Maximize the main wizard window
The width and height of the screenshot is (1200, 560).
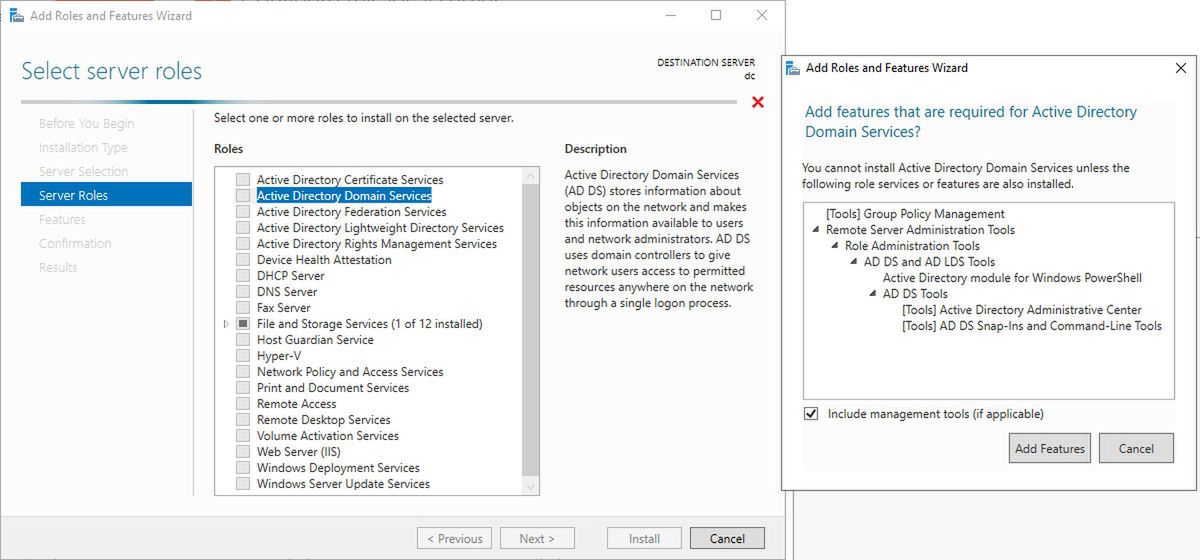716,15
